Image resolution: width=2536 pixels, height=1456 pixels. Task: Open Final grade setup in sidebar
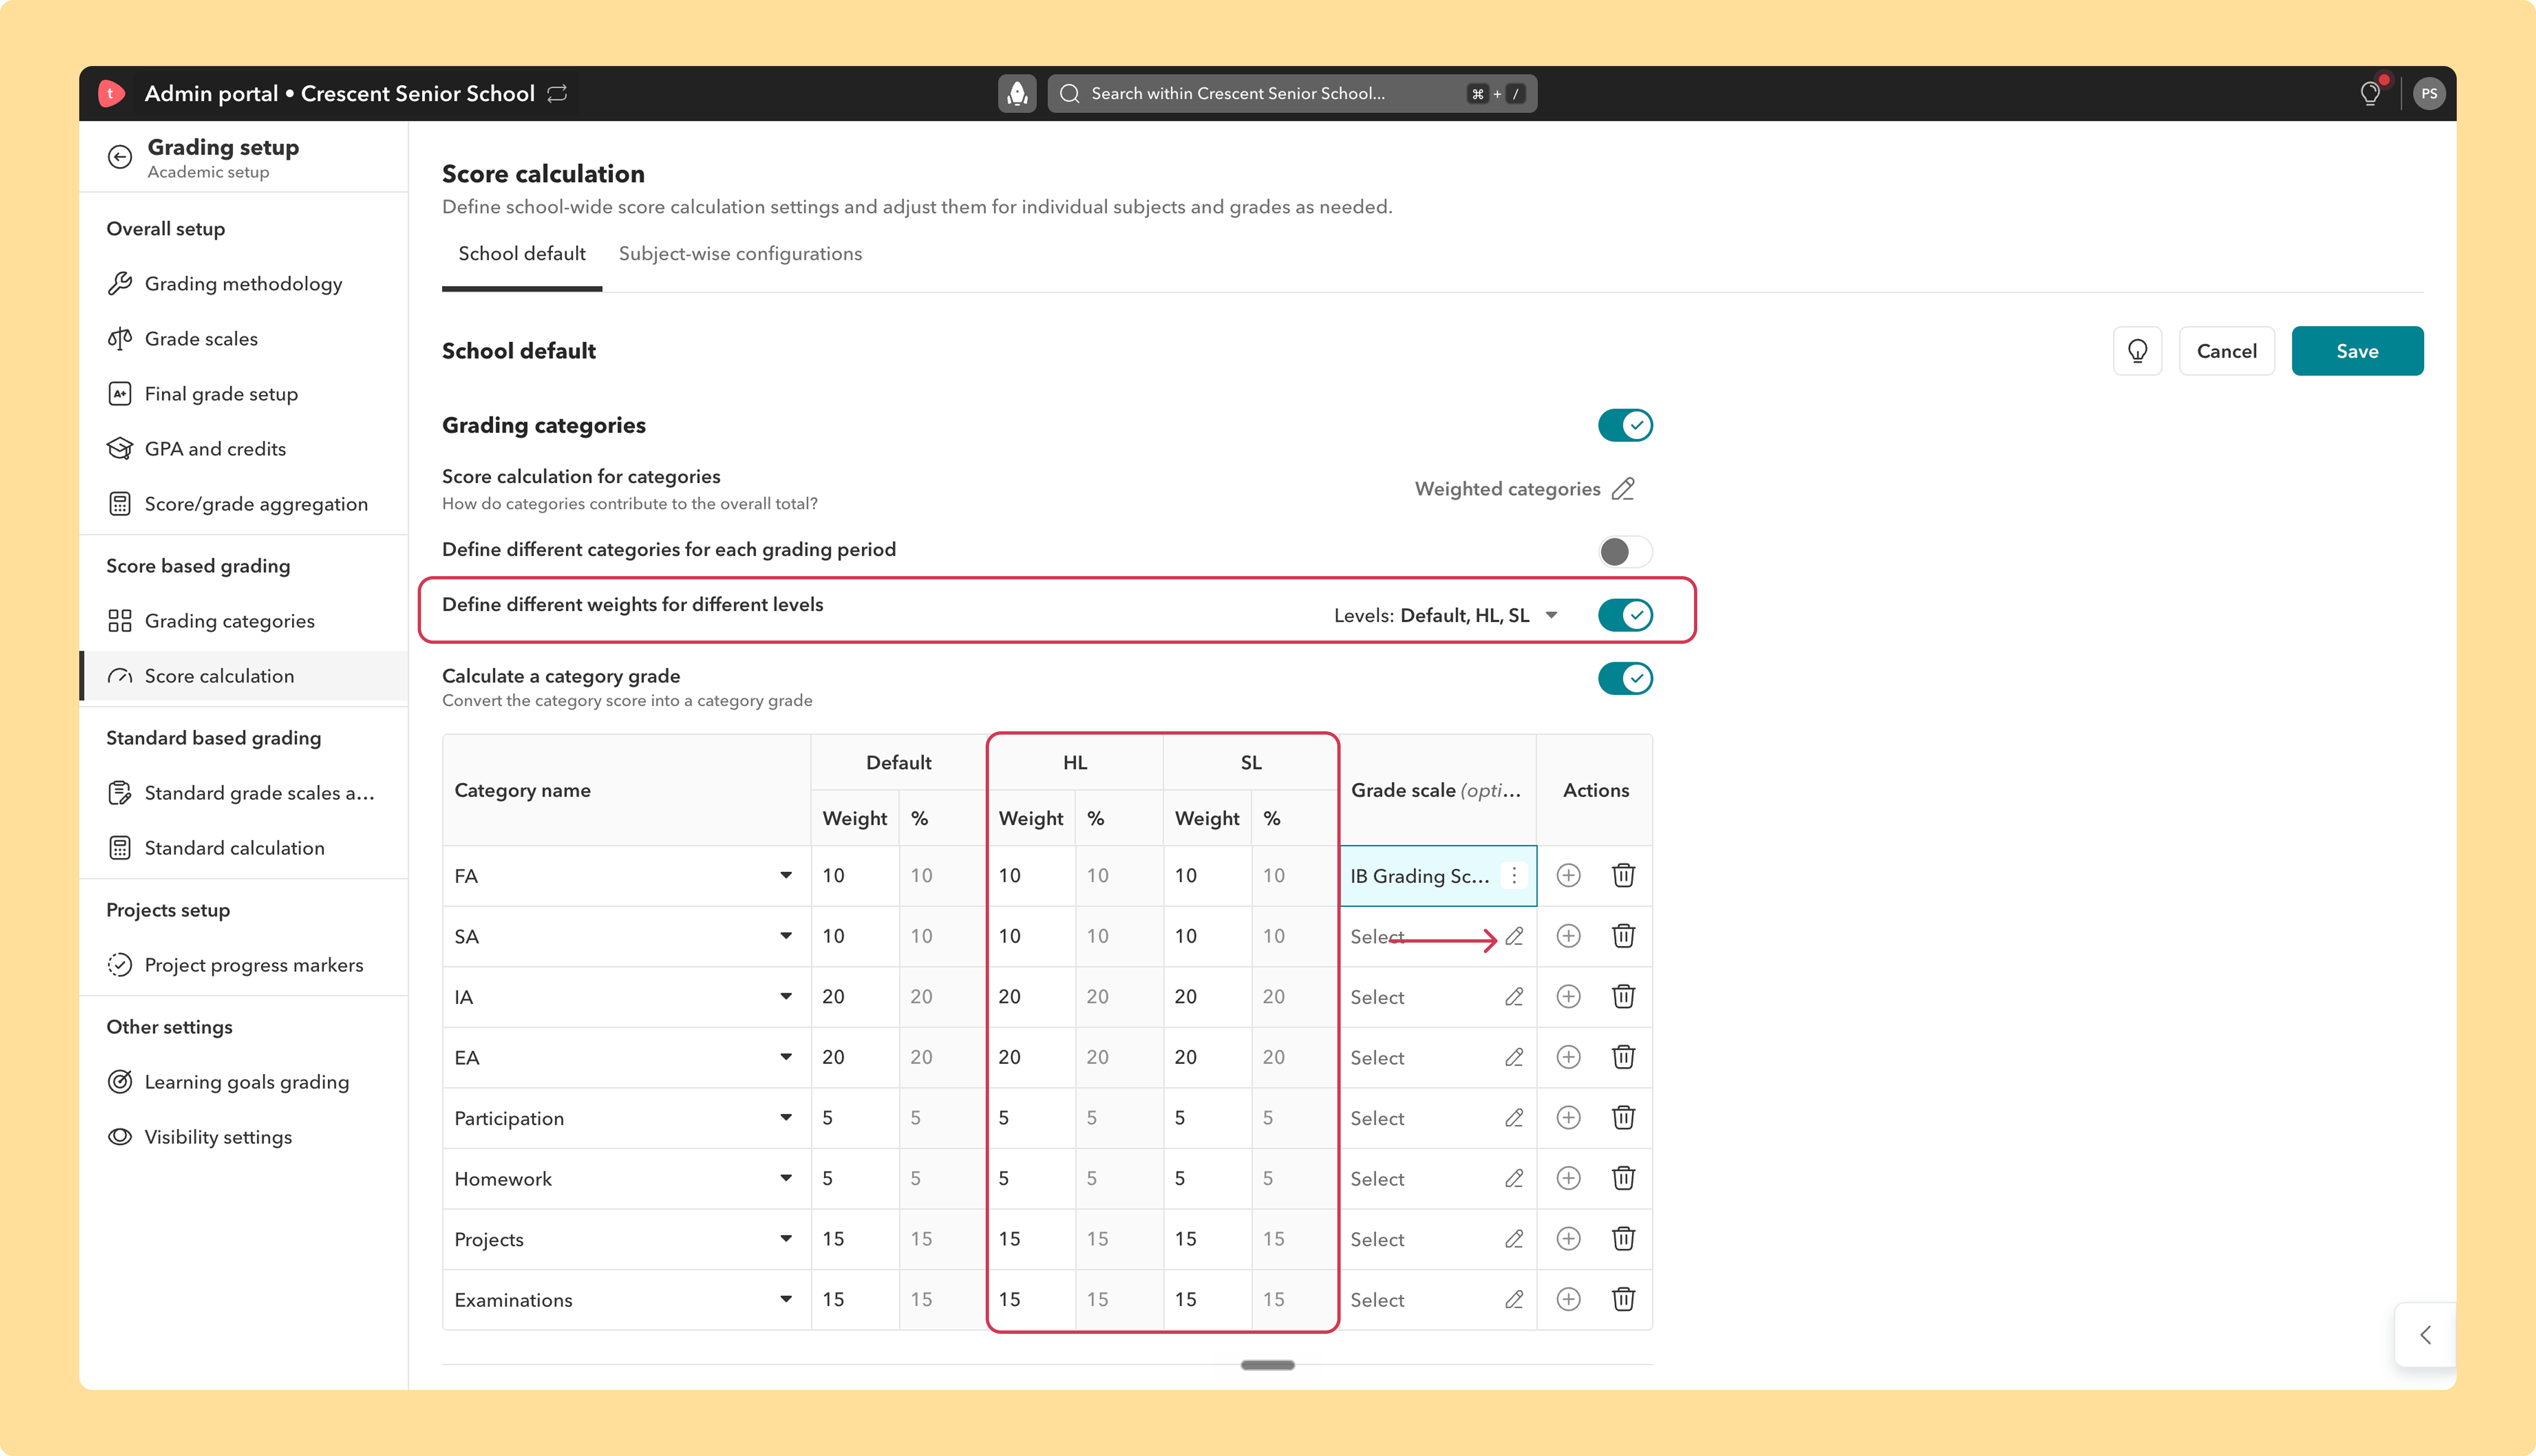[x=244, y=394]
